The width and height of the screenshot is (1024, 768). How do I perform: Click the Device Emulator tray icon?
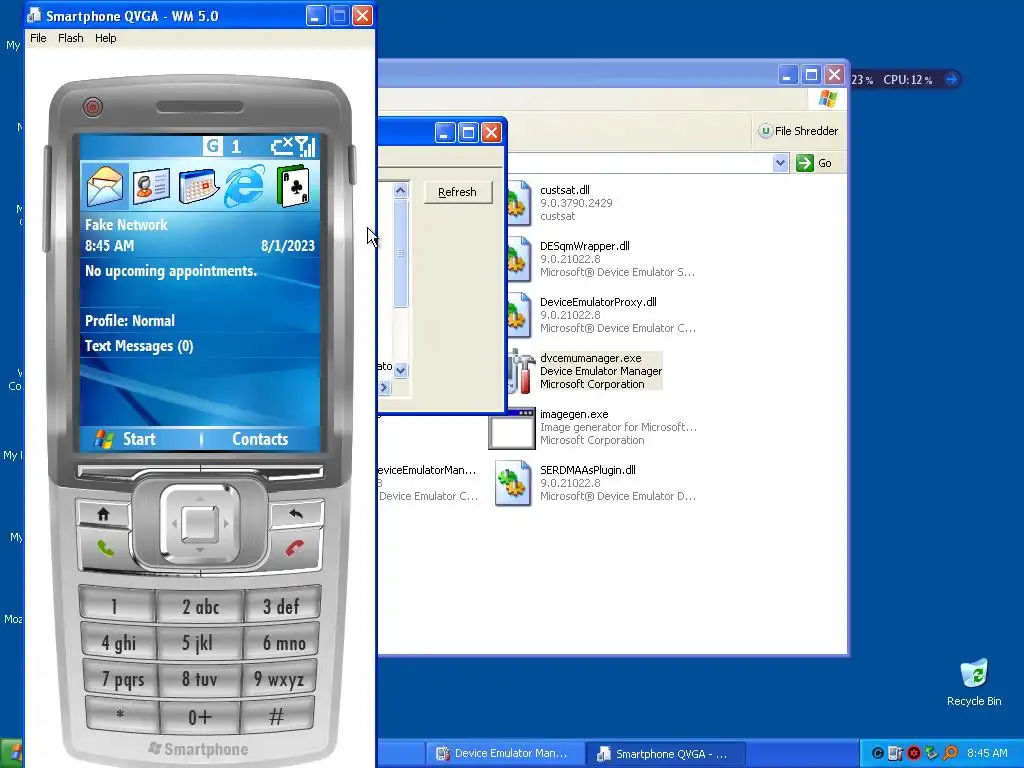895,753
